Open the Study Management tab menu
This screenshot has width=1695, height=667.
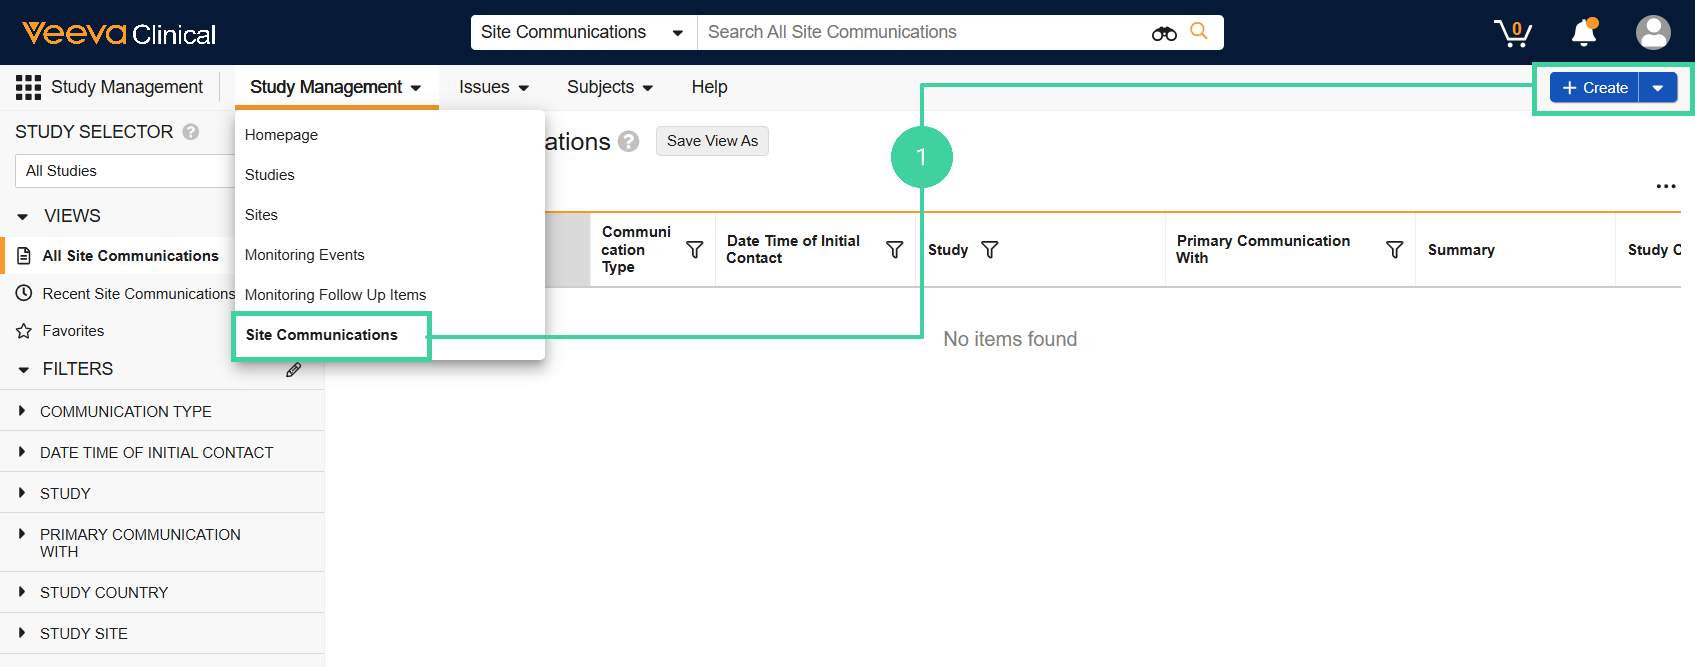pos(337,87)
